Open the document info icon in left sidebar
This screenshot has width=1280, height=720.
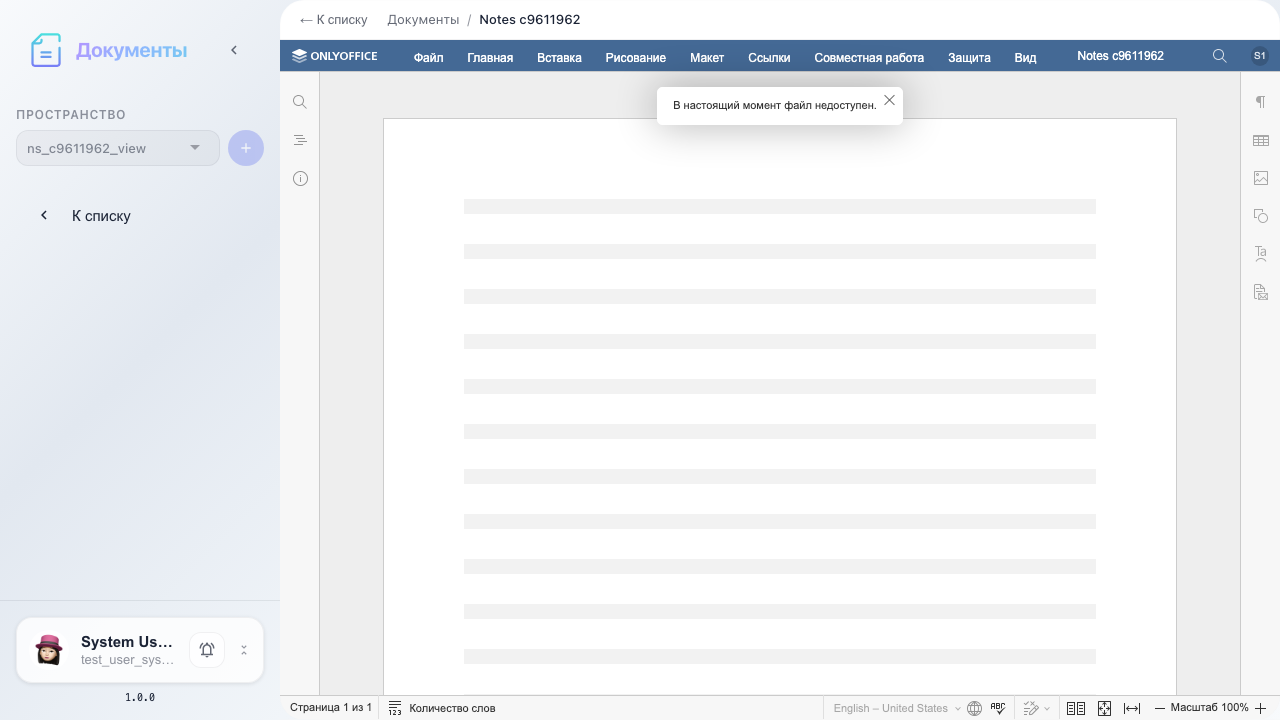300,178
